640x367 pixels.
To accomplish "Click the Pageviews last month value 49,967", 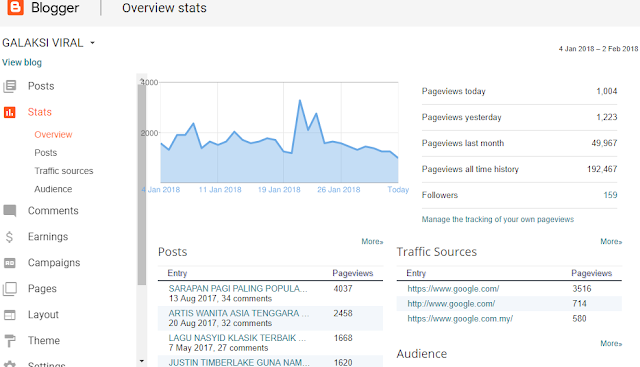I will [x=604, y=143].
